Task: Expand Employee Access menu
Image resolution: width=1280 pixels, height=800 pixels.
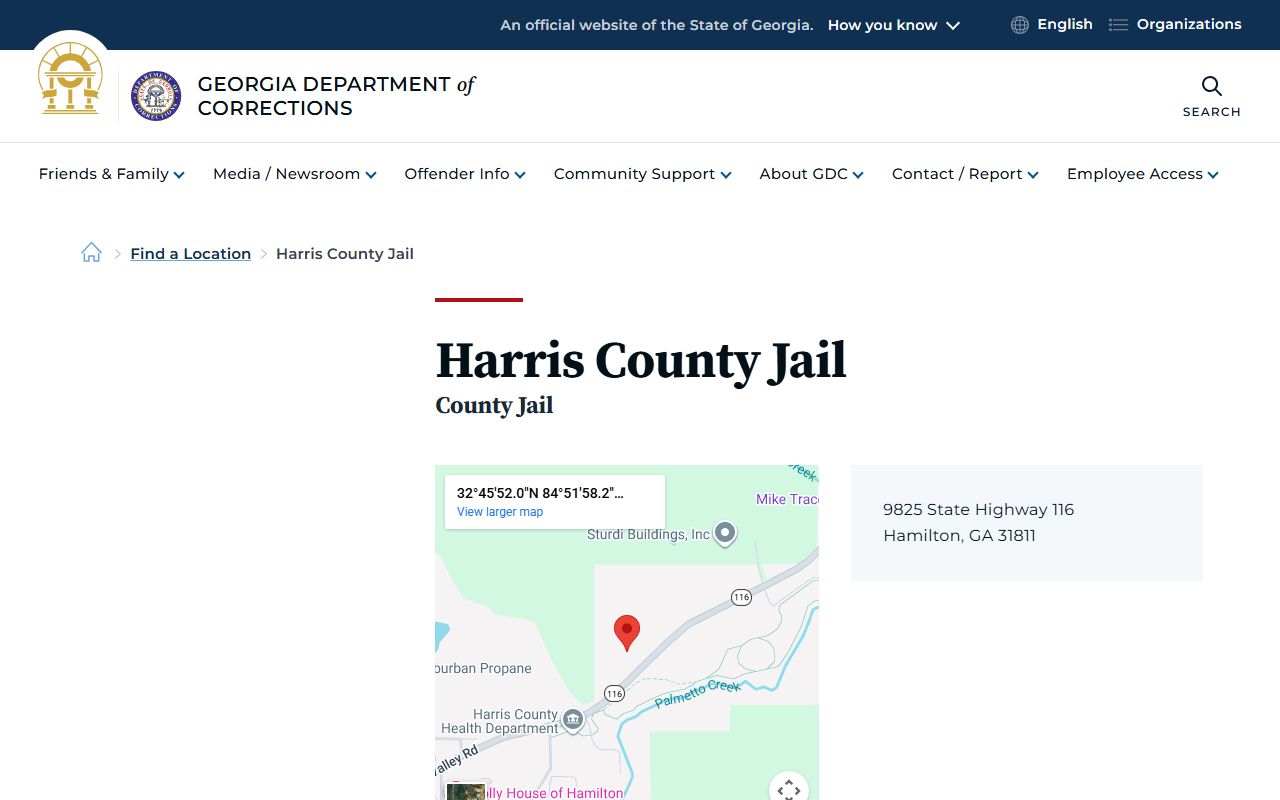Action: click(x=1143, y=174)
